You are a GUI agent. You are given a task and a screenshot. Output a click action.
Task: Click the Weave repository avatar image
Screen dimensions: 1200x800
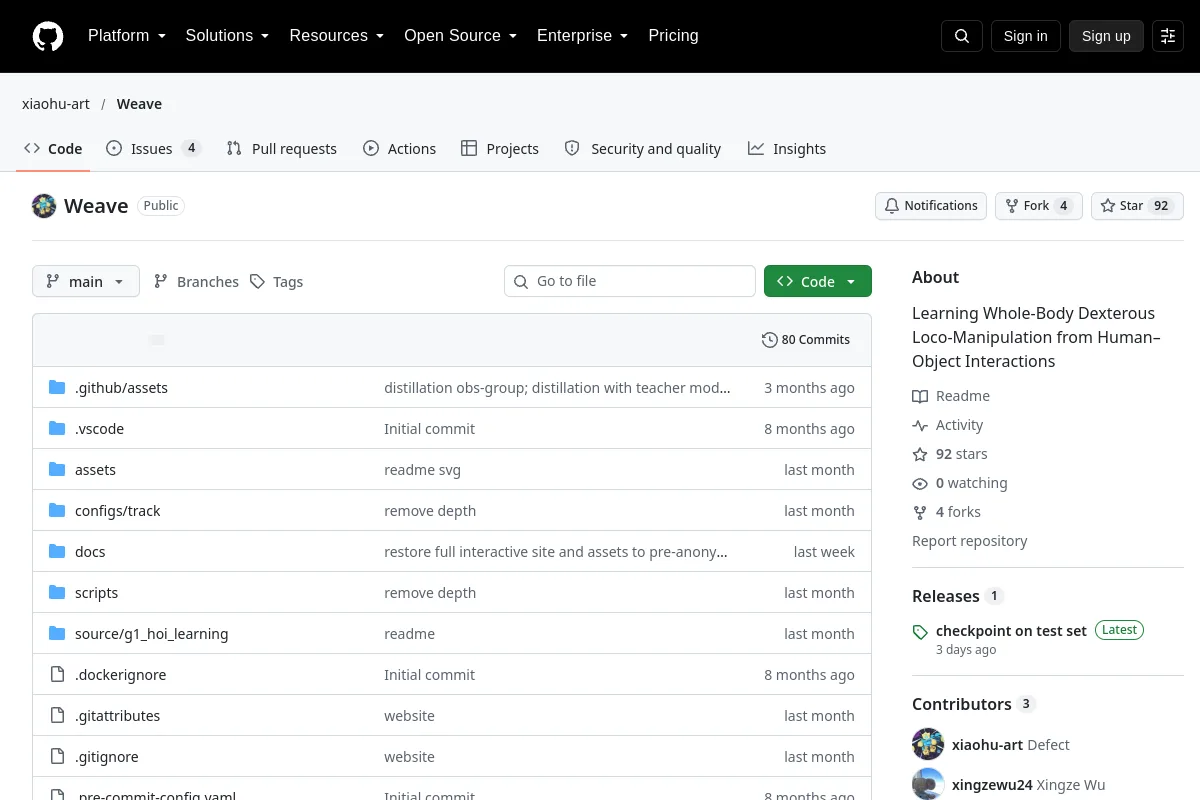pos(44,206)
